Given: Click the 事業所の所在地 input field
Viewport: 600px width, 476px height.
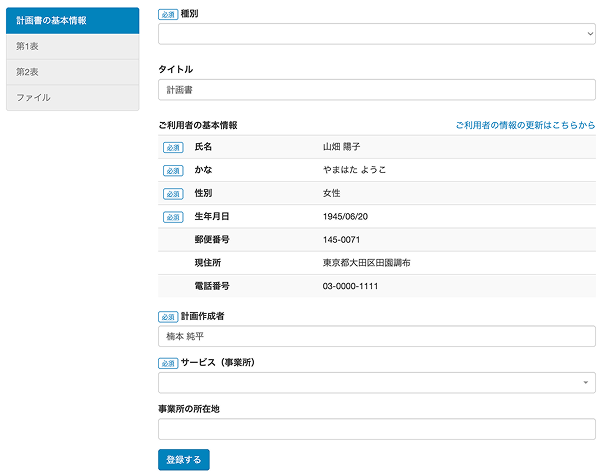Looking at the screenshot, I should (x=376, y=429).
